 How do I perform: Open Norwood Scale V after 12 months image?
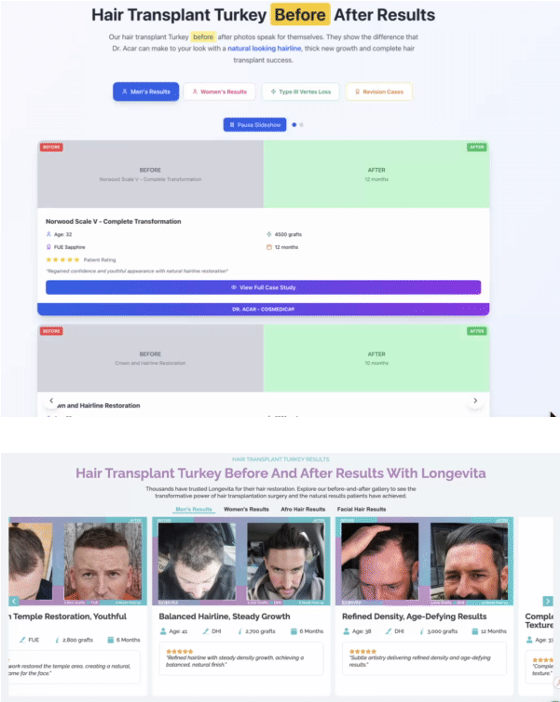pos(376,174)
